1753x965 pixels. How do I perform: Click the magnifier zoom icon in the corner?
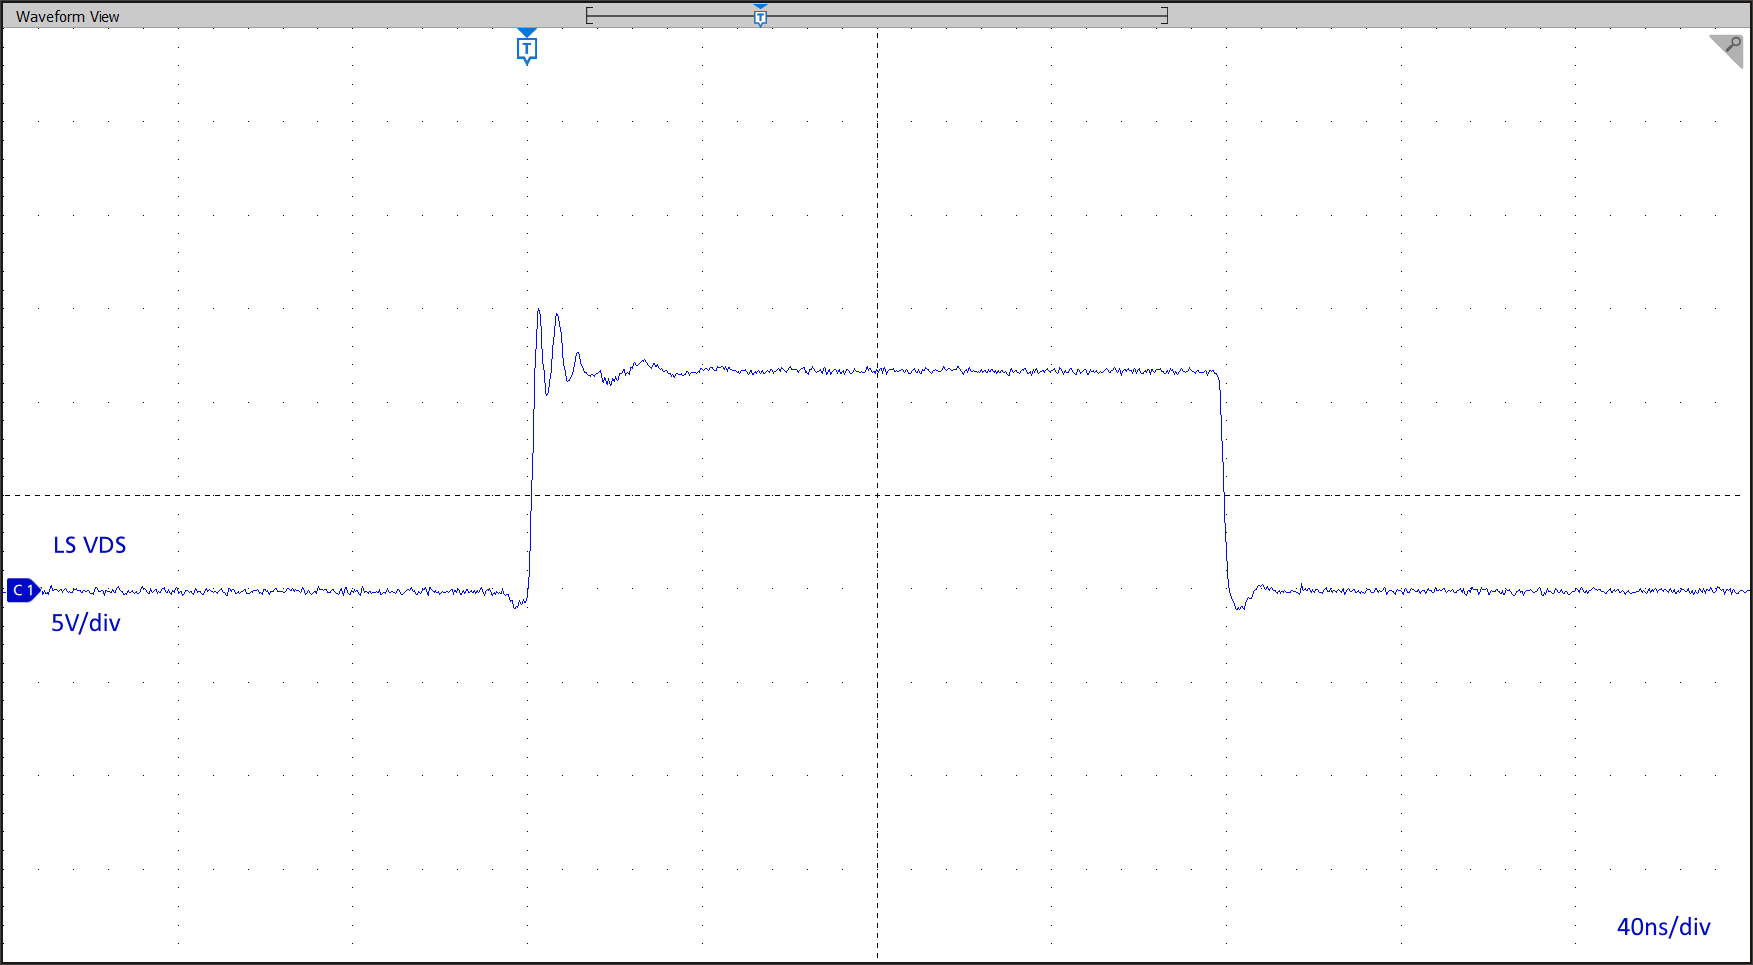point(1729,48)
